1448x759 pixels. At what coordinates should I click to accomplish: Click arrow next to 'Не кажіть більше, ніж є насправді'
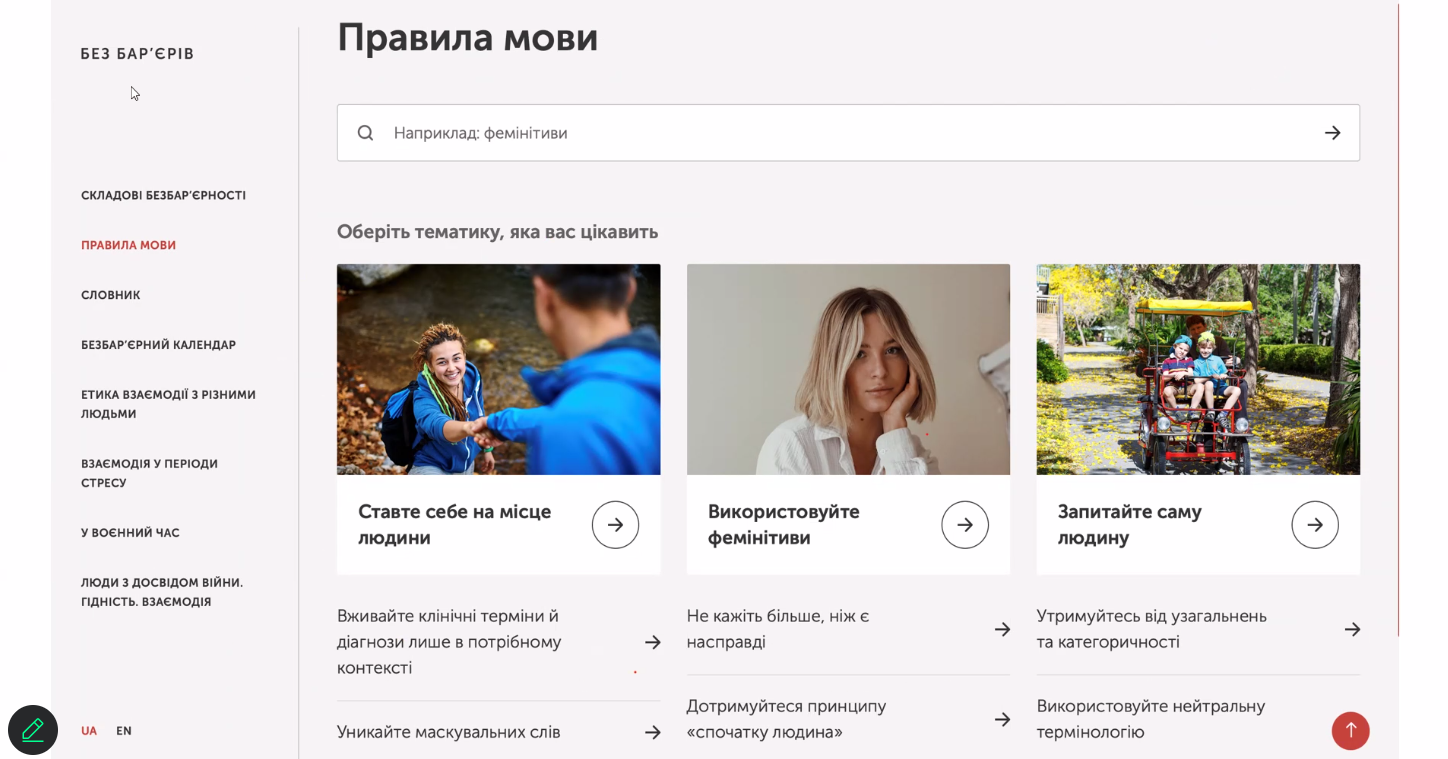click(1002, 629)
